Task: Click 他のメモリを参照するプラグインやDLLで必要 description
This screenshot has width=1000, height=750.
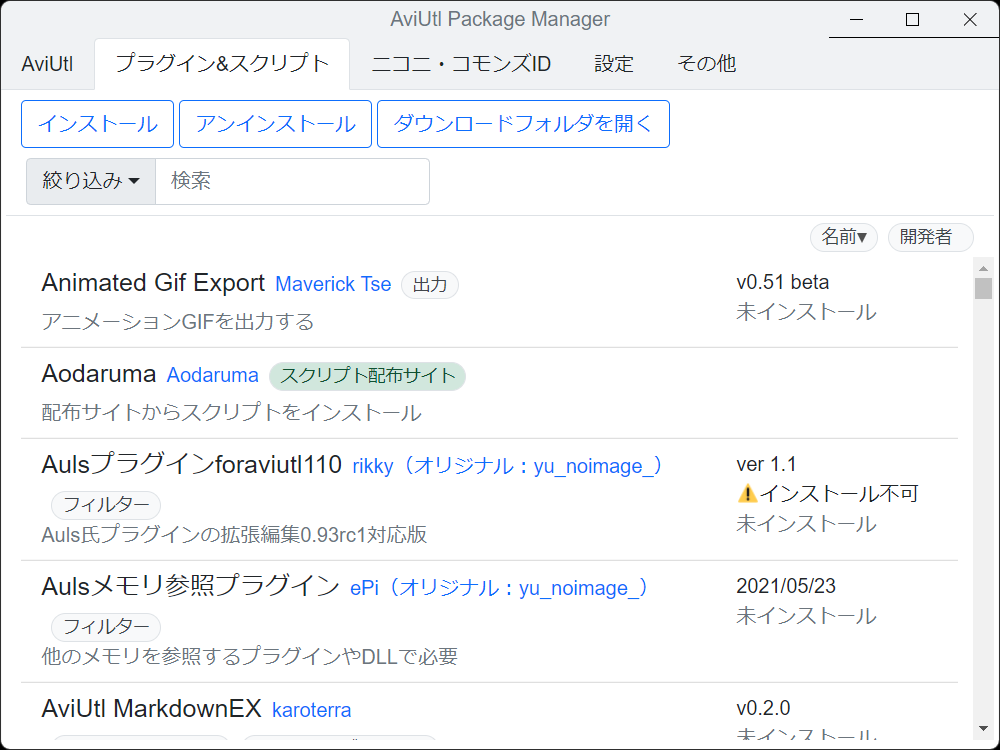Action: click(249, 657)
